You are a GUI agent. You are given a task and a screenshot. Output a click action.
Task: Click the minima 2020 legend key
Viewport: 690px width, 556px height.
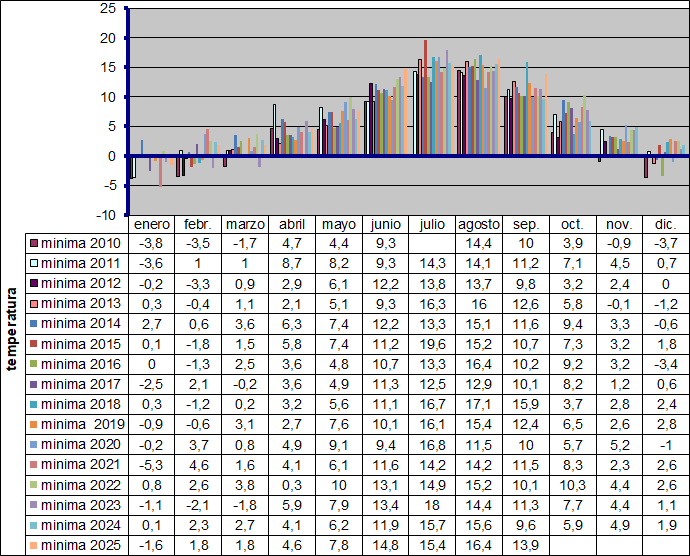click(x=33, y=445)
